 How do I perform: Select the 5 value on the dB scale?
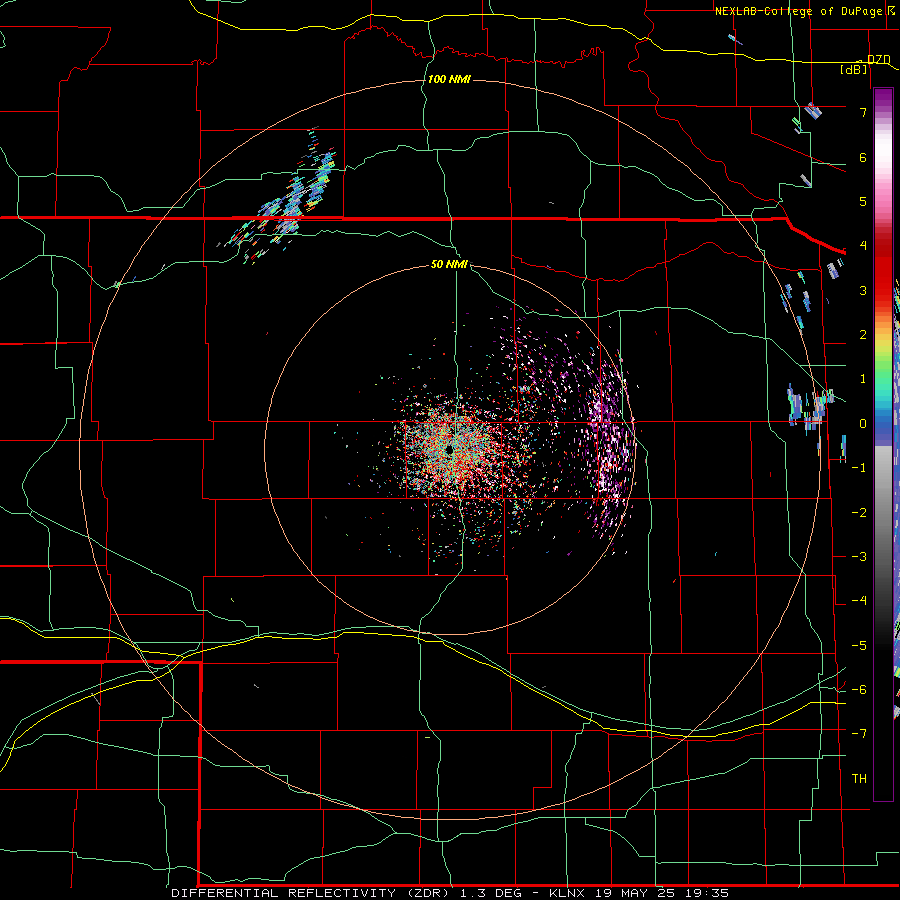point(863,201)
